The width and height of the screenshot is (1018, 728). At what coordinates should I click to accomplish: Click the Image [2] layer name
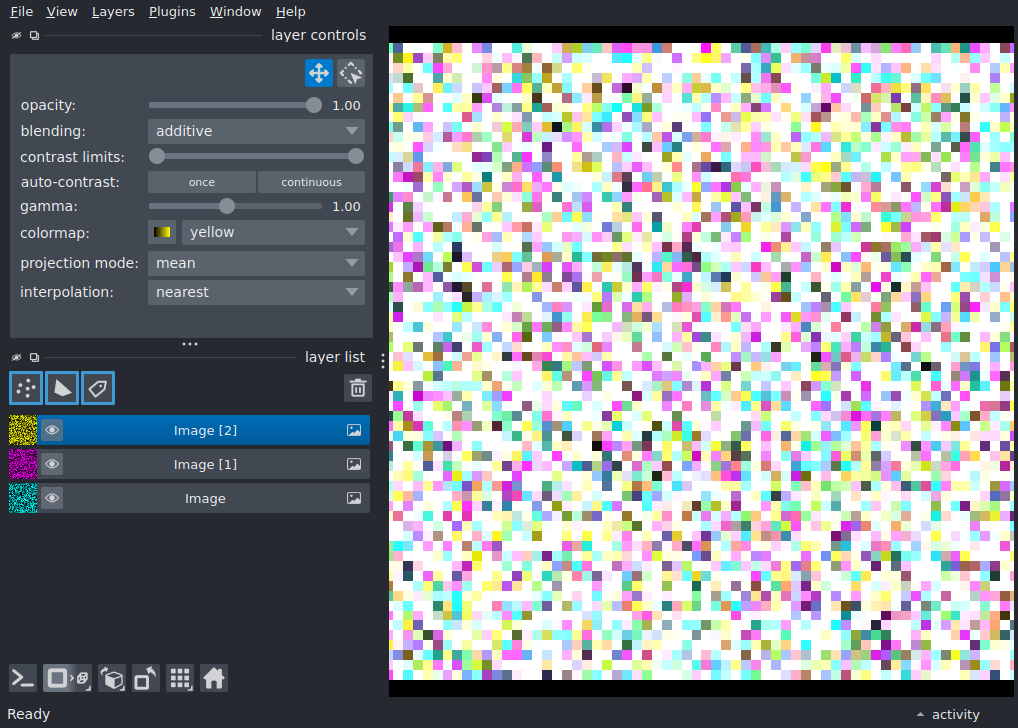coord(205,431)
